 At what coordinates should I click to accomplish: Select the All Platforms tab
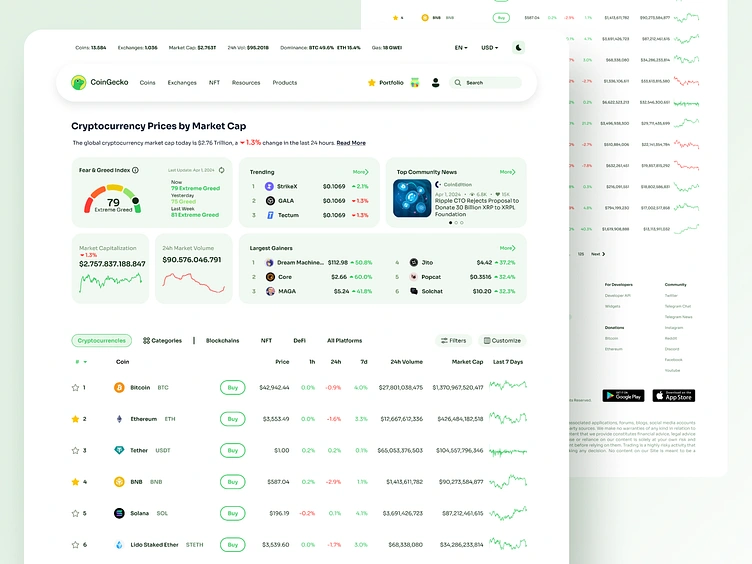point(344,341)
